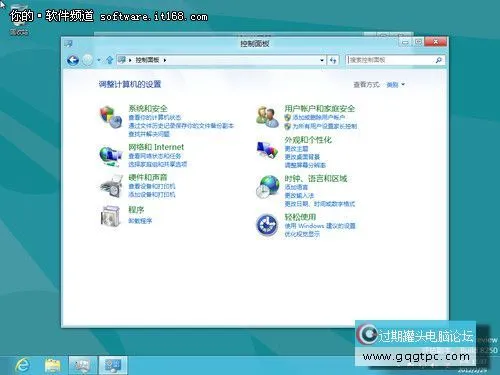Click the Up one level arrow

109,60
